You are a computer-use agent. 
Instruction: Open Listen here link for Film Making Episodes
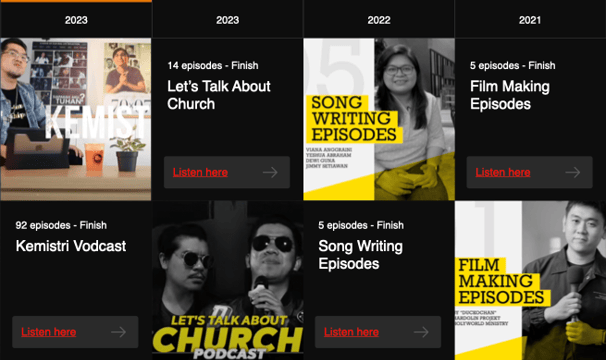tap(503, 172)
